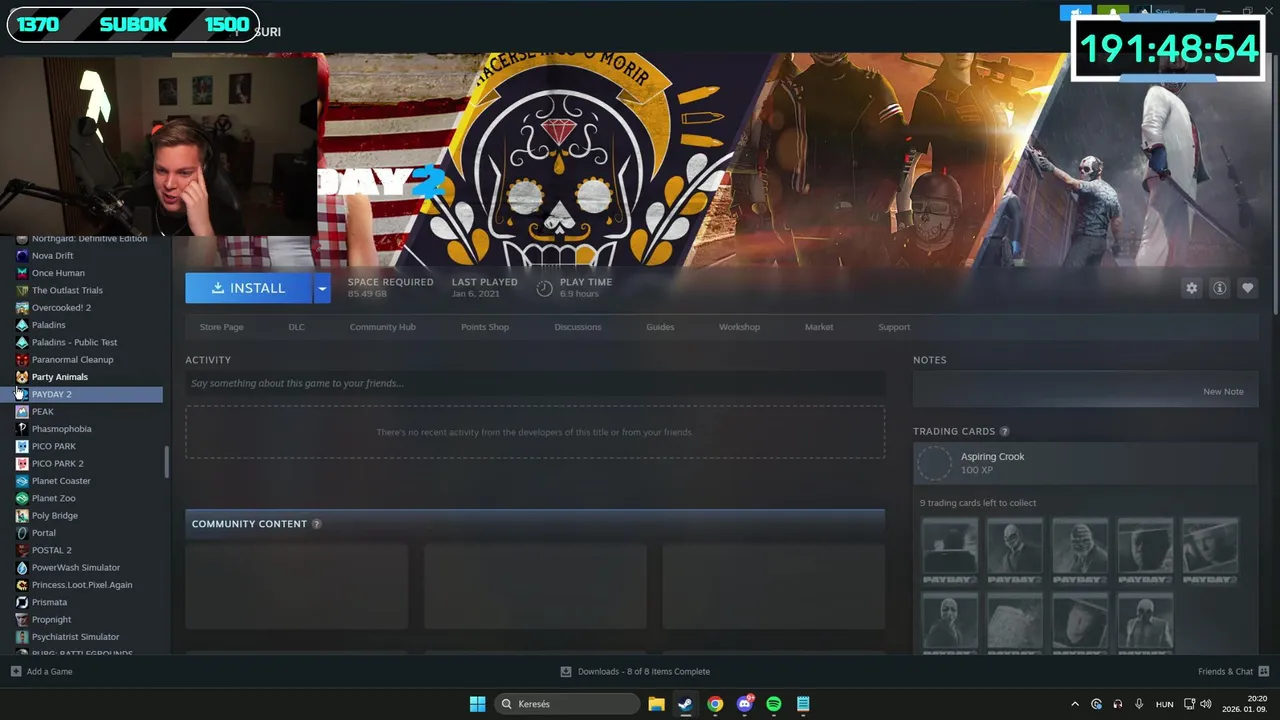This screenshot has width=1280, height=720.
Task: Select PEAK in the library list
Action: (x=43, y=412)
